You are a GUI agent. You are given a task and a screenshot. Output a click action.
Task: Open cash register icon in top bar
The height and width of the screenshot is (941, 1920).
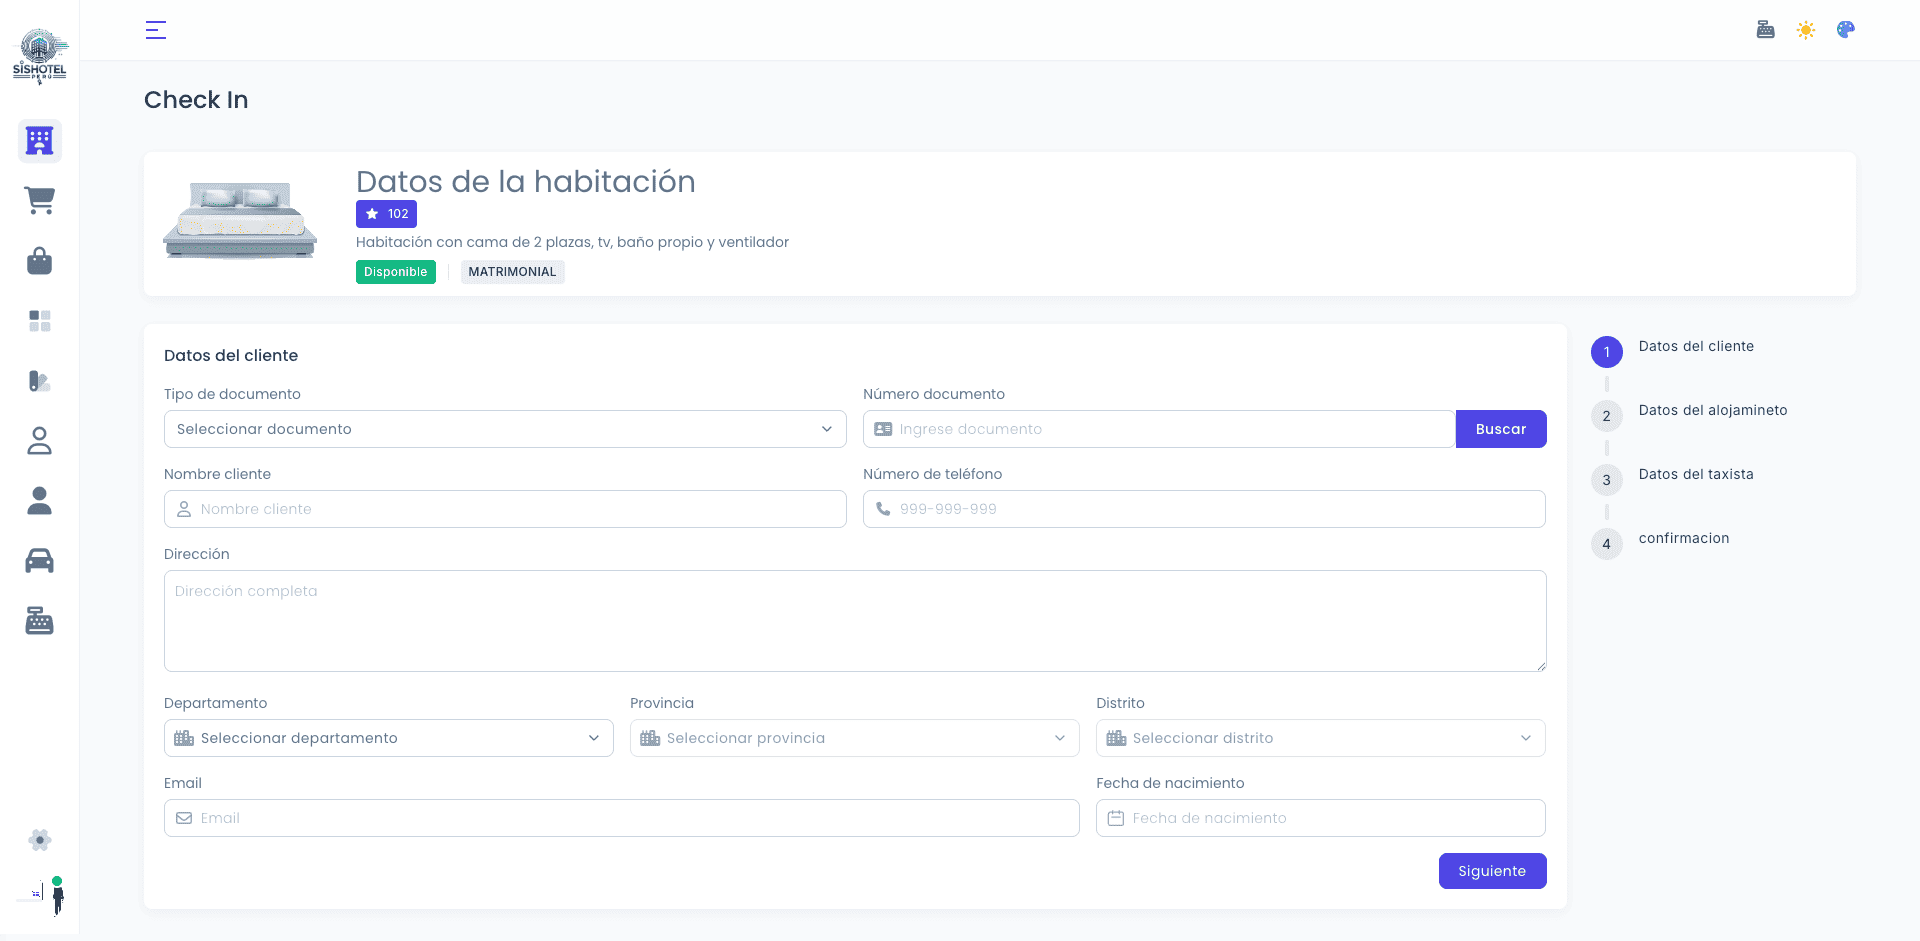1765,30
